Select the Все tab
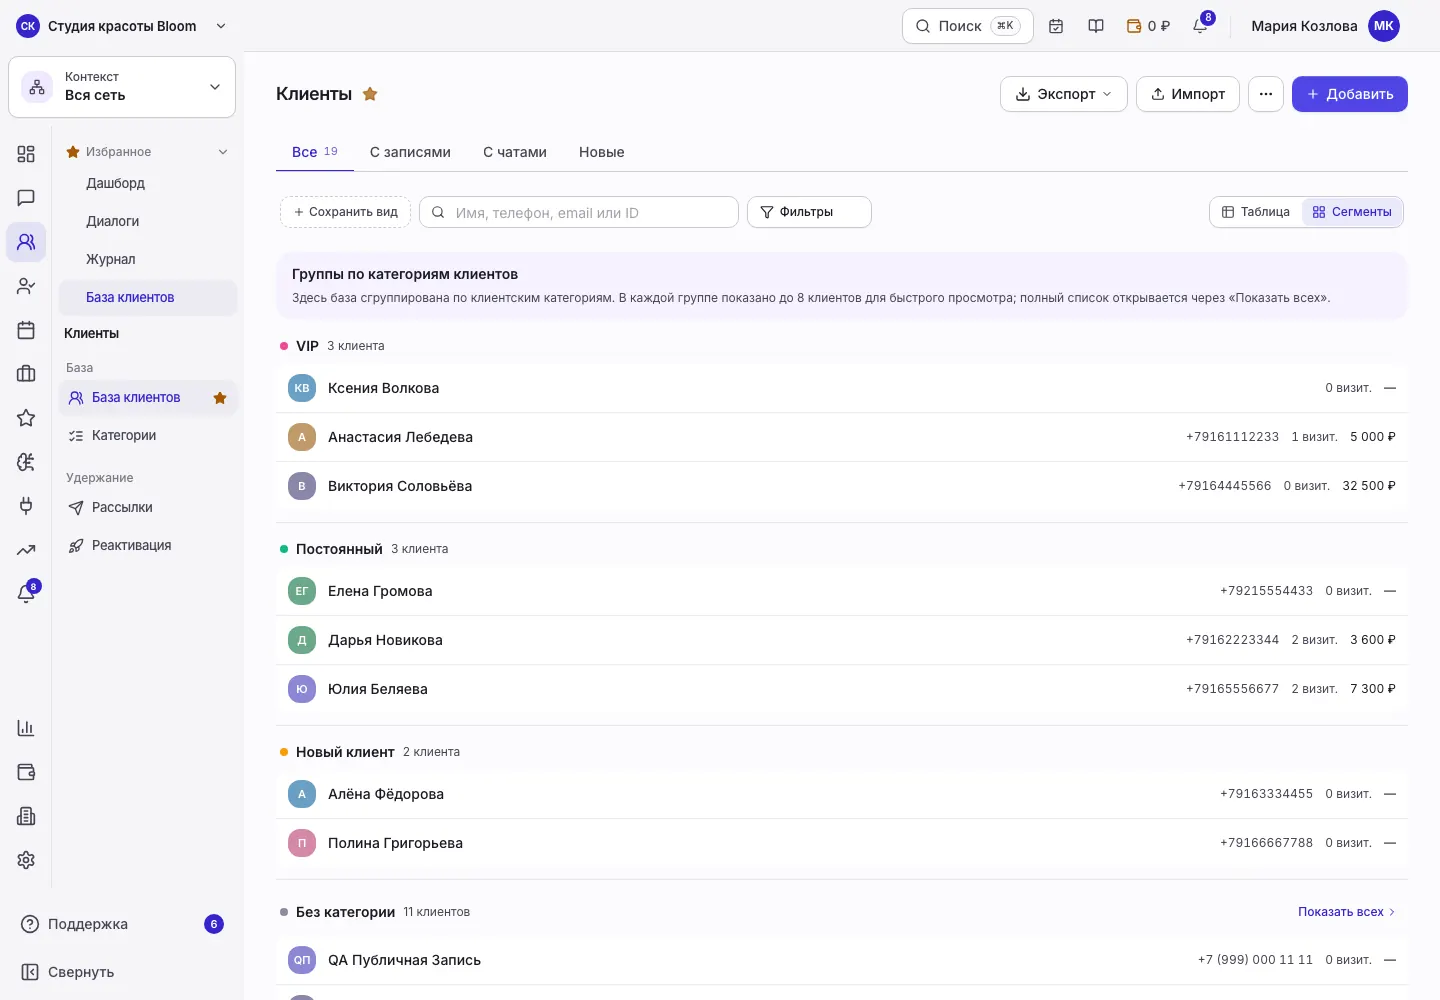The image size is (1440, 1000). (315, 152)
